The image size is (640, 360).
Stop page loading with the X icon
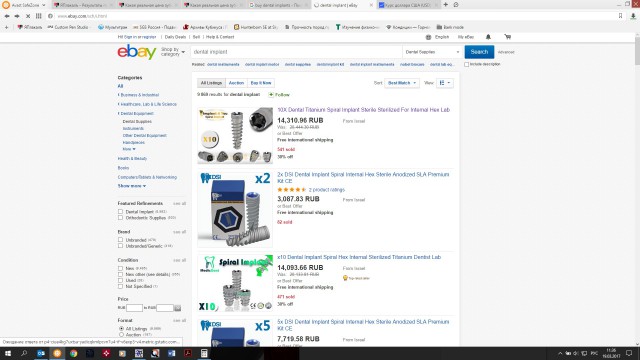[x=27, y=16]
